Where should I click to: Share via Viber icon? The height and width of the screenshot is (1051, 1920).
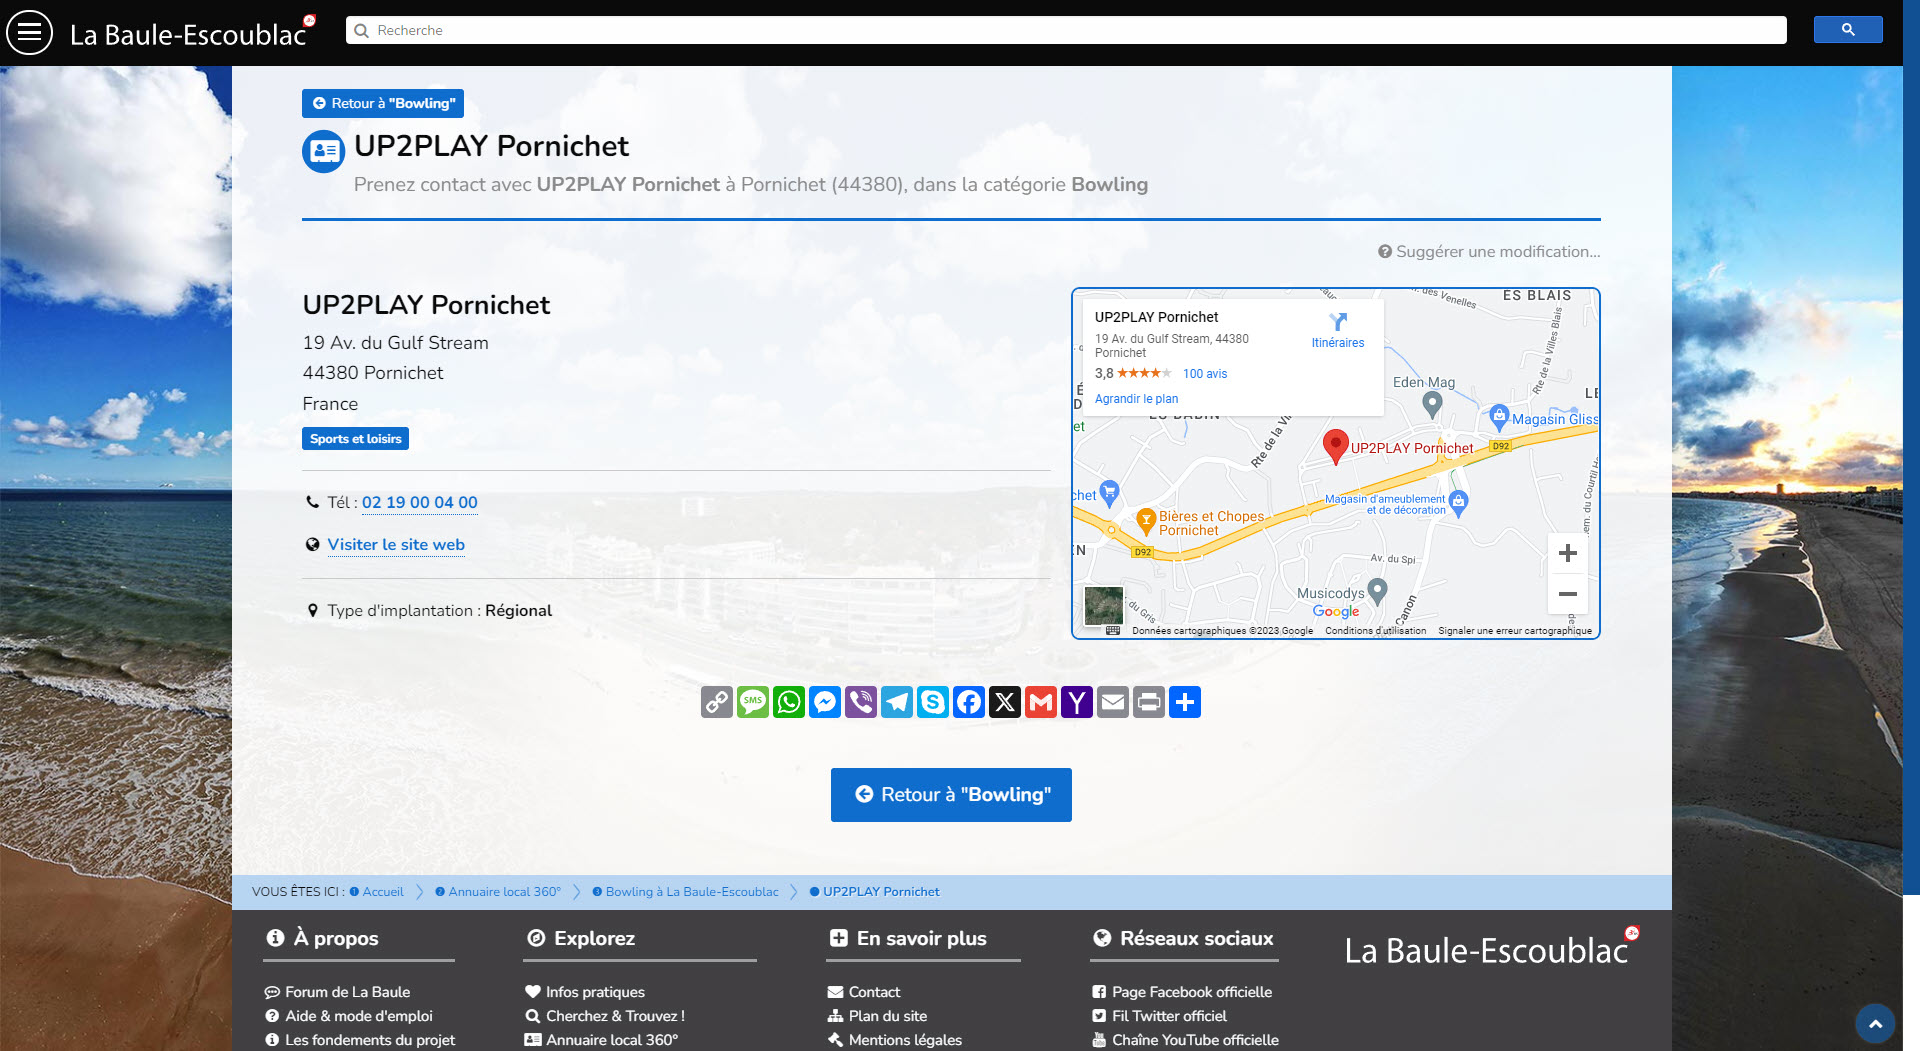coord(861,702)
